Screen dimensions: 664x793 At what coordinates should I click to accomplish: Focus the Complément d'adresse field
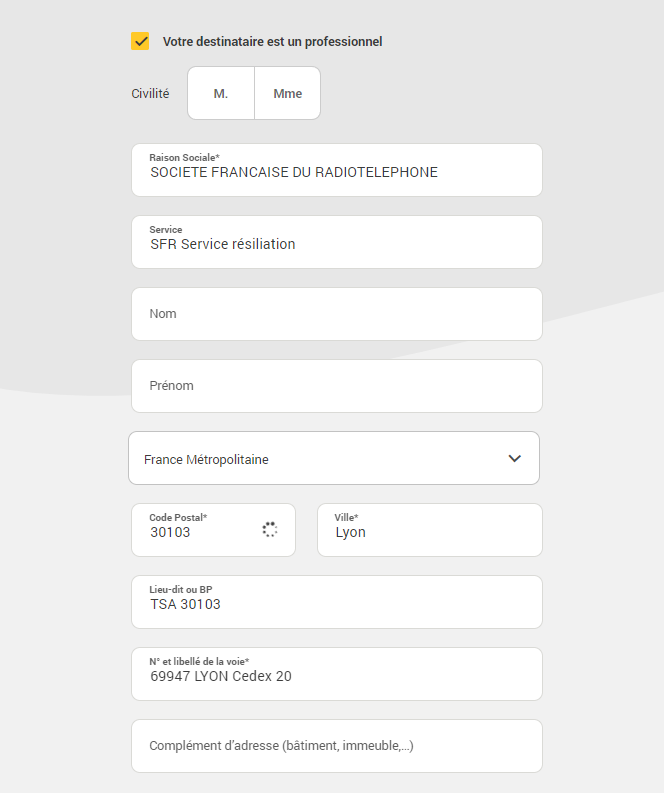[336, 746]
